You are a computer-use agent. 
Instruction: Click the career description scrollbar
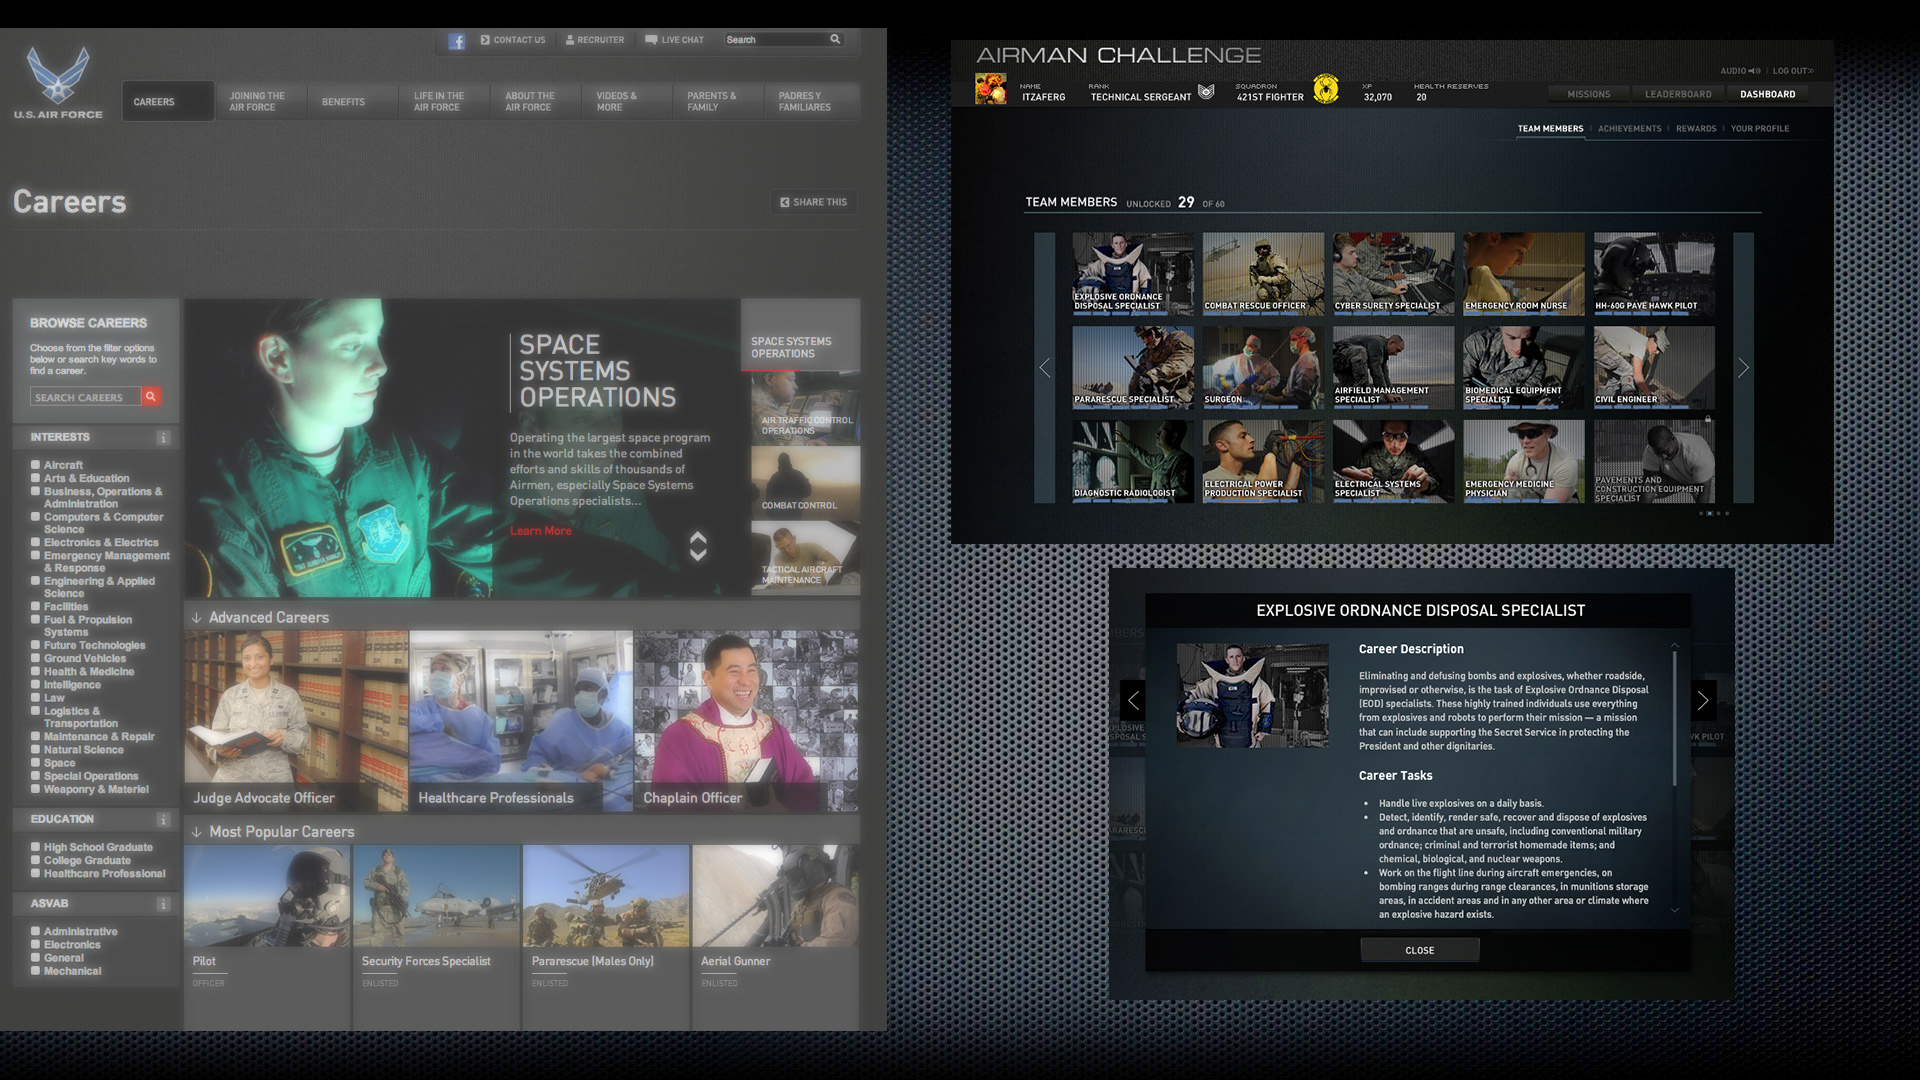click(1675, 720)
